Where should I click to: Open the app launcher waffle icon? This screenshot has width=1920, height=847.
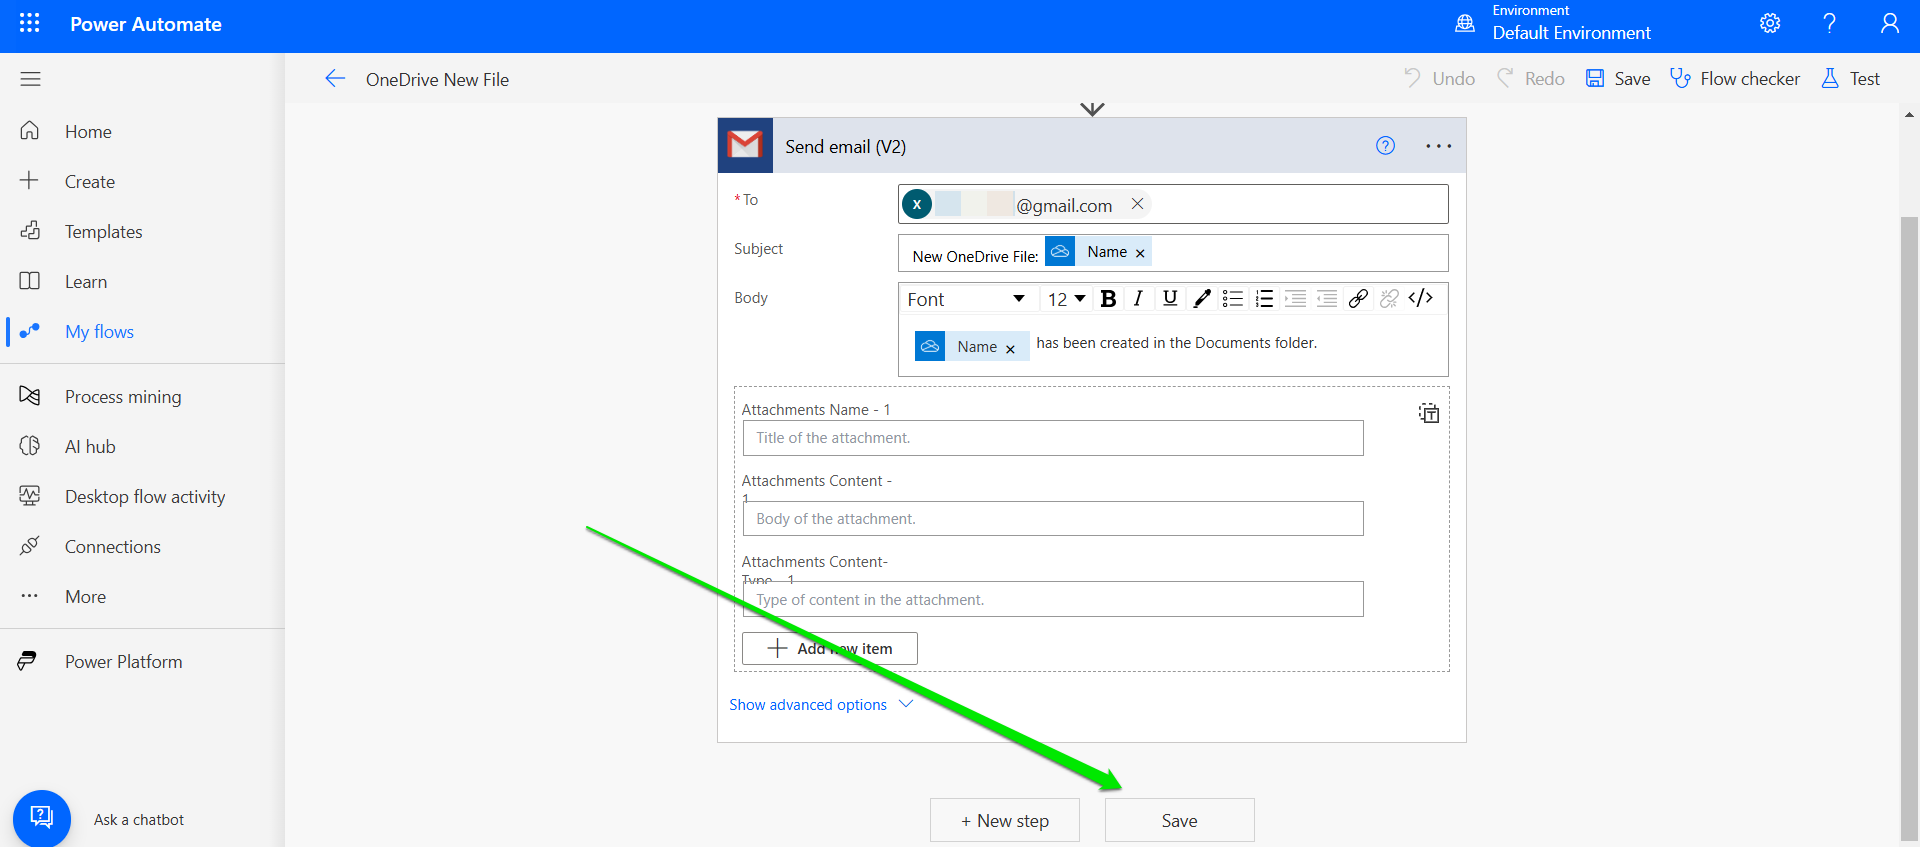tap(30, 23)
